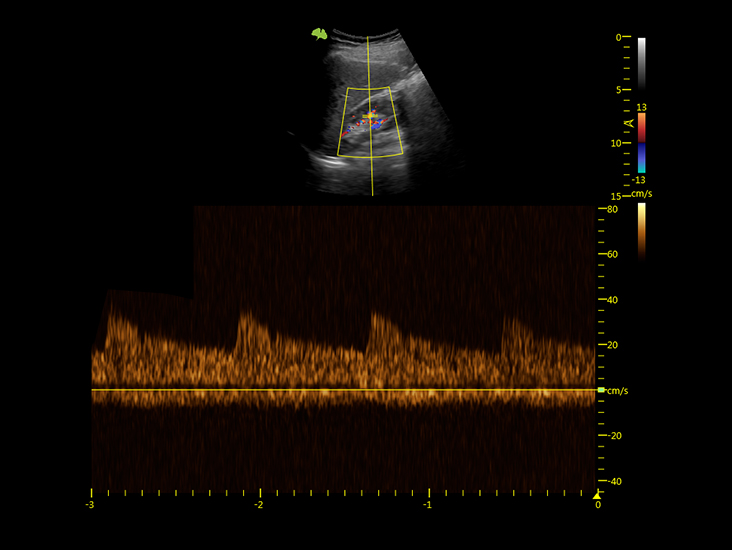The width and height of the screenshot is (732, 550).
Task: Click the spectral Doppler baseline line
Action: pos(340,390)
